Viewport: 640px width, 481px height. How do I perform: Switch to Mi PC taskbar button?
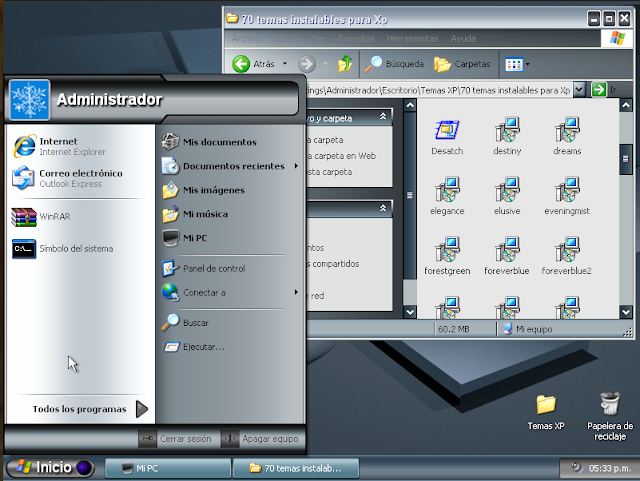(168, 468)
